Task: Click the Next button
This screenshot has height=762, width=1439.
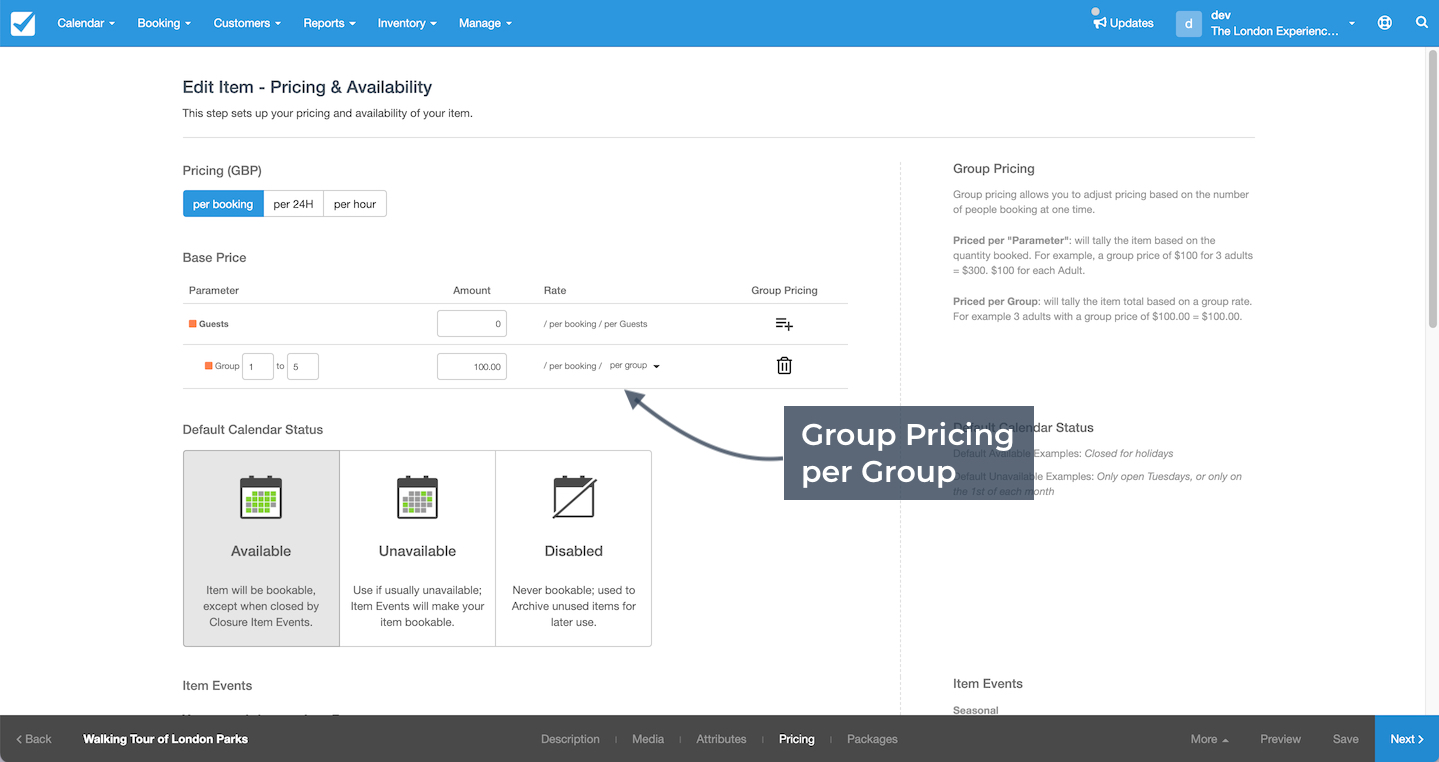Action: 1407,739
